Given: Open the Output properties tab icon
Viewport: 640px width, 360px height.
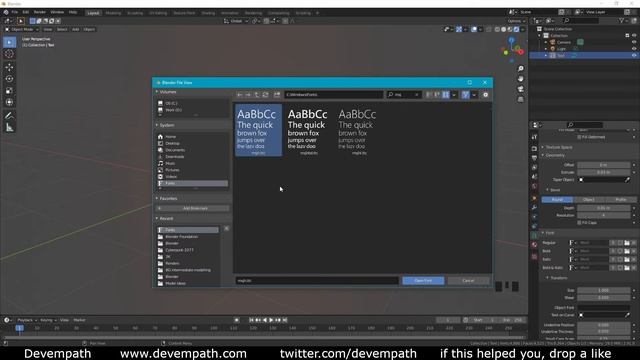Looking at the screenshot, I should pyautogui.click(x=534, y=158).
